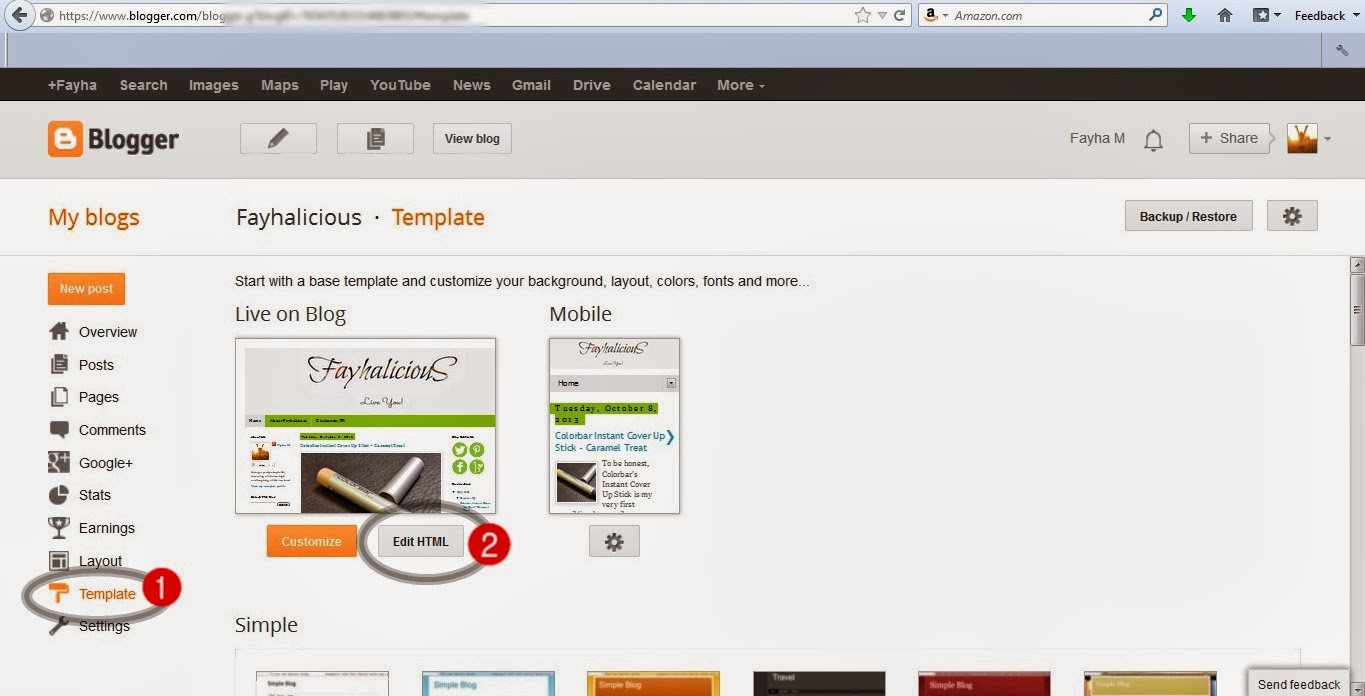1365x696 pixels.
Task: Click the browser back arrow button
Action: [19, 16]
